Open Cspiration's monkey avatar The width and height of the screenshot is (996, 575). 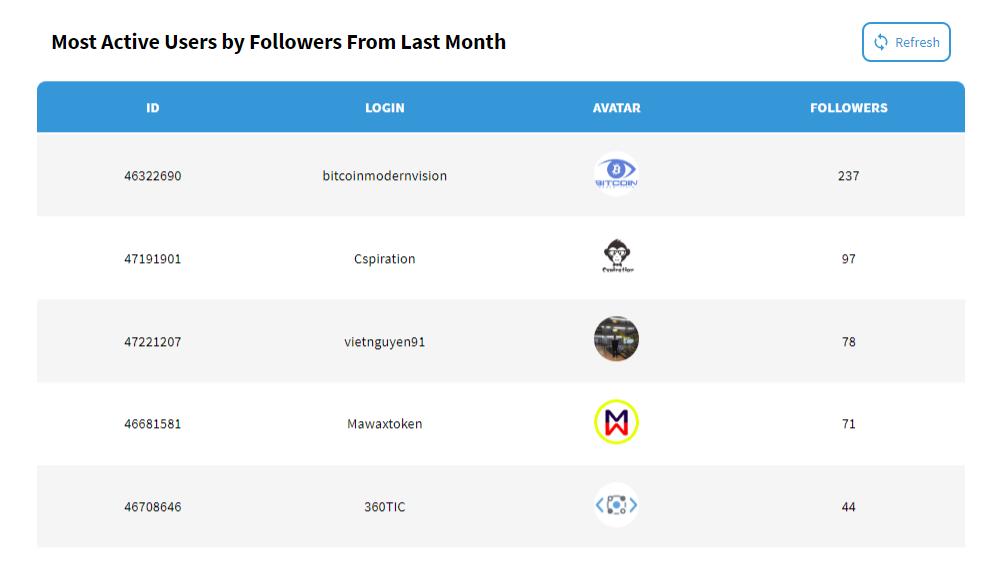(616, 257)
